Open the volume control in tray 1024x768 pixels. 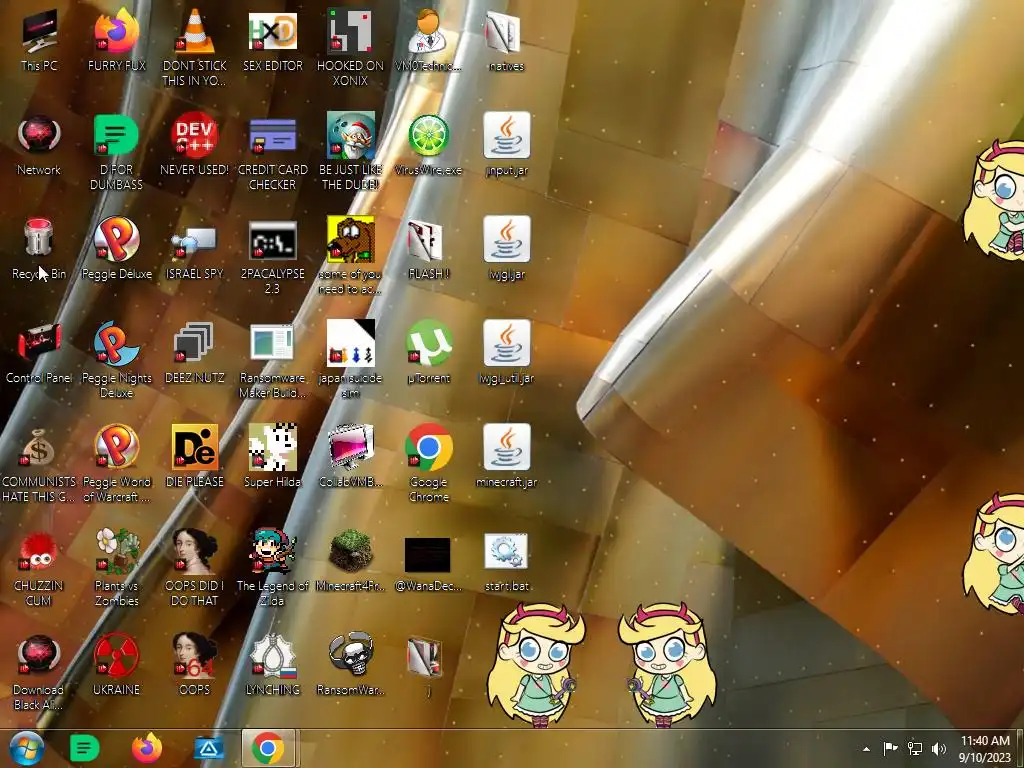pyautogui.click(x=939, y=748)
